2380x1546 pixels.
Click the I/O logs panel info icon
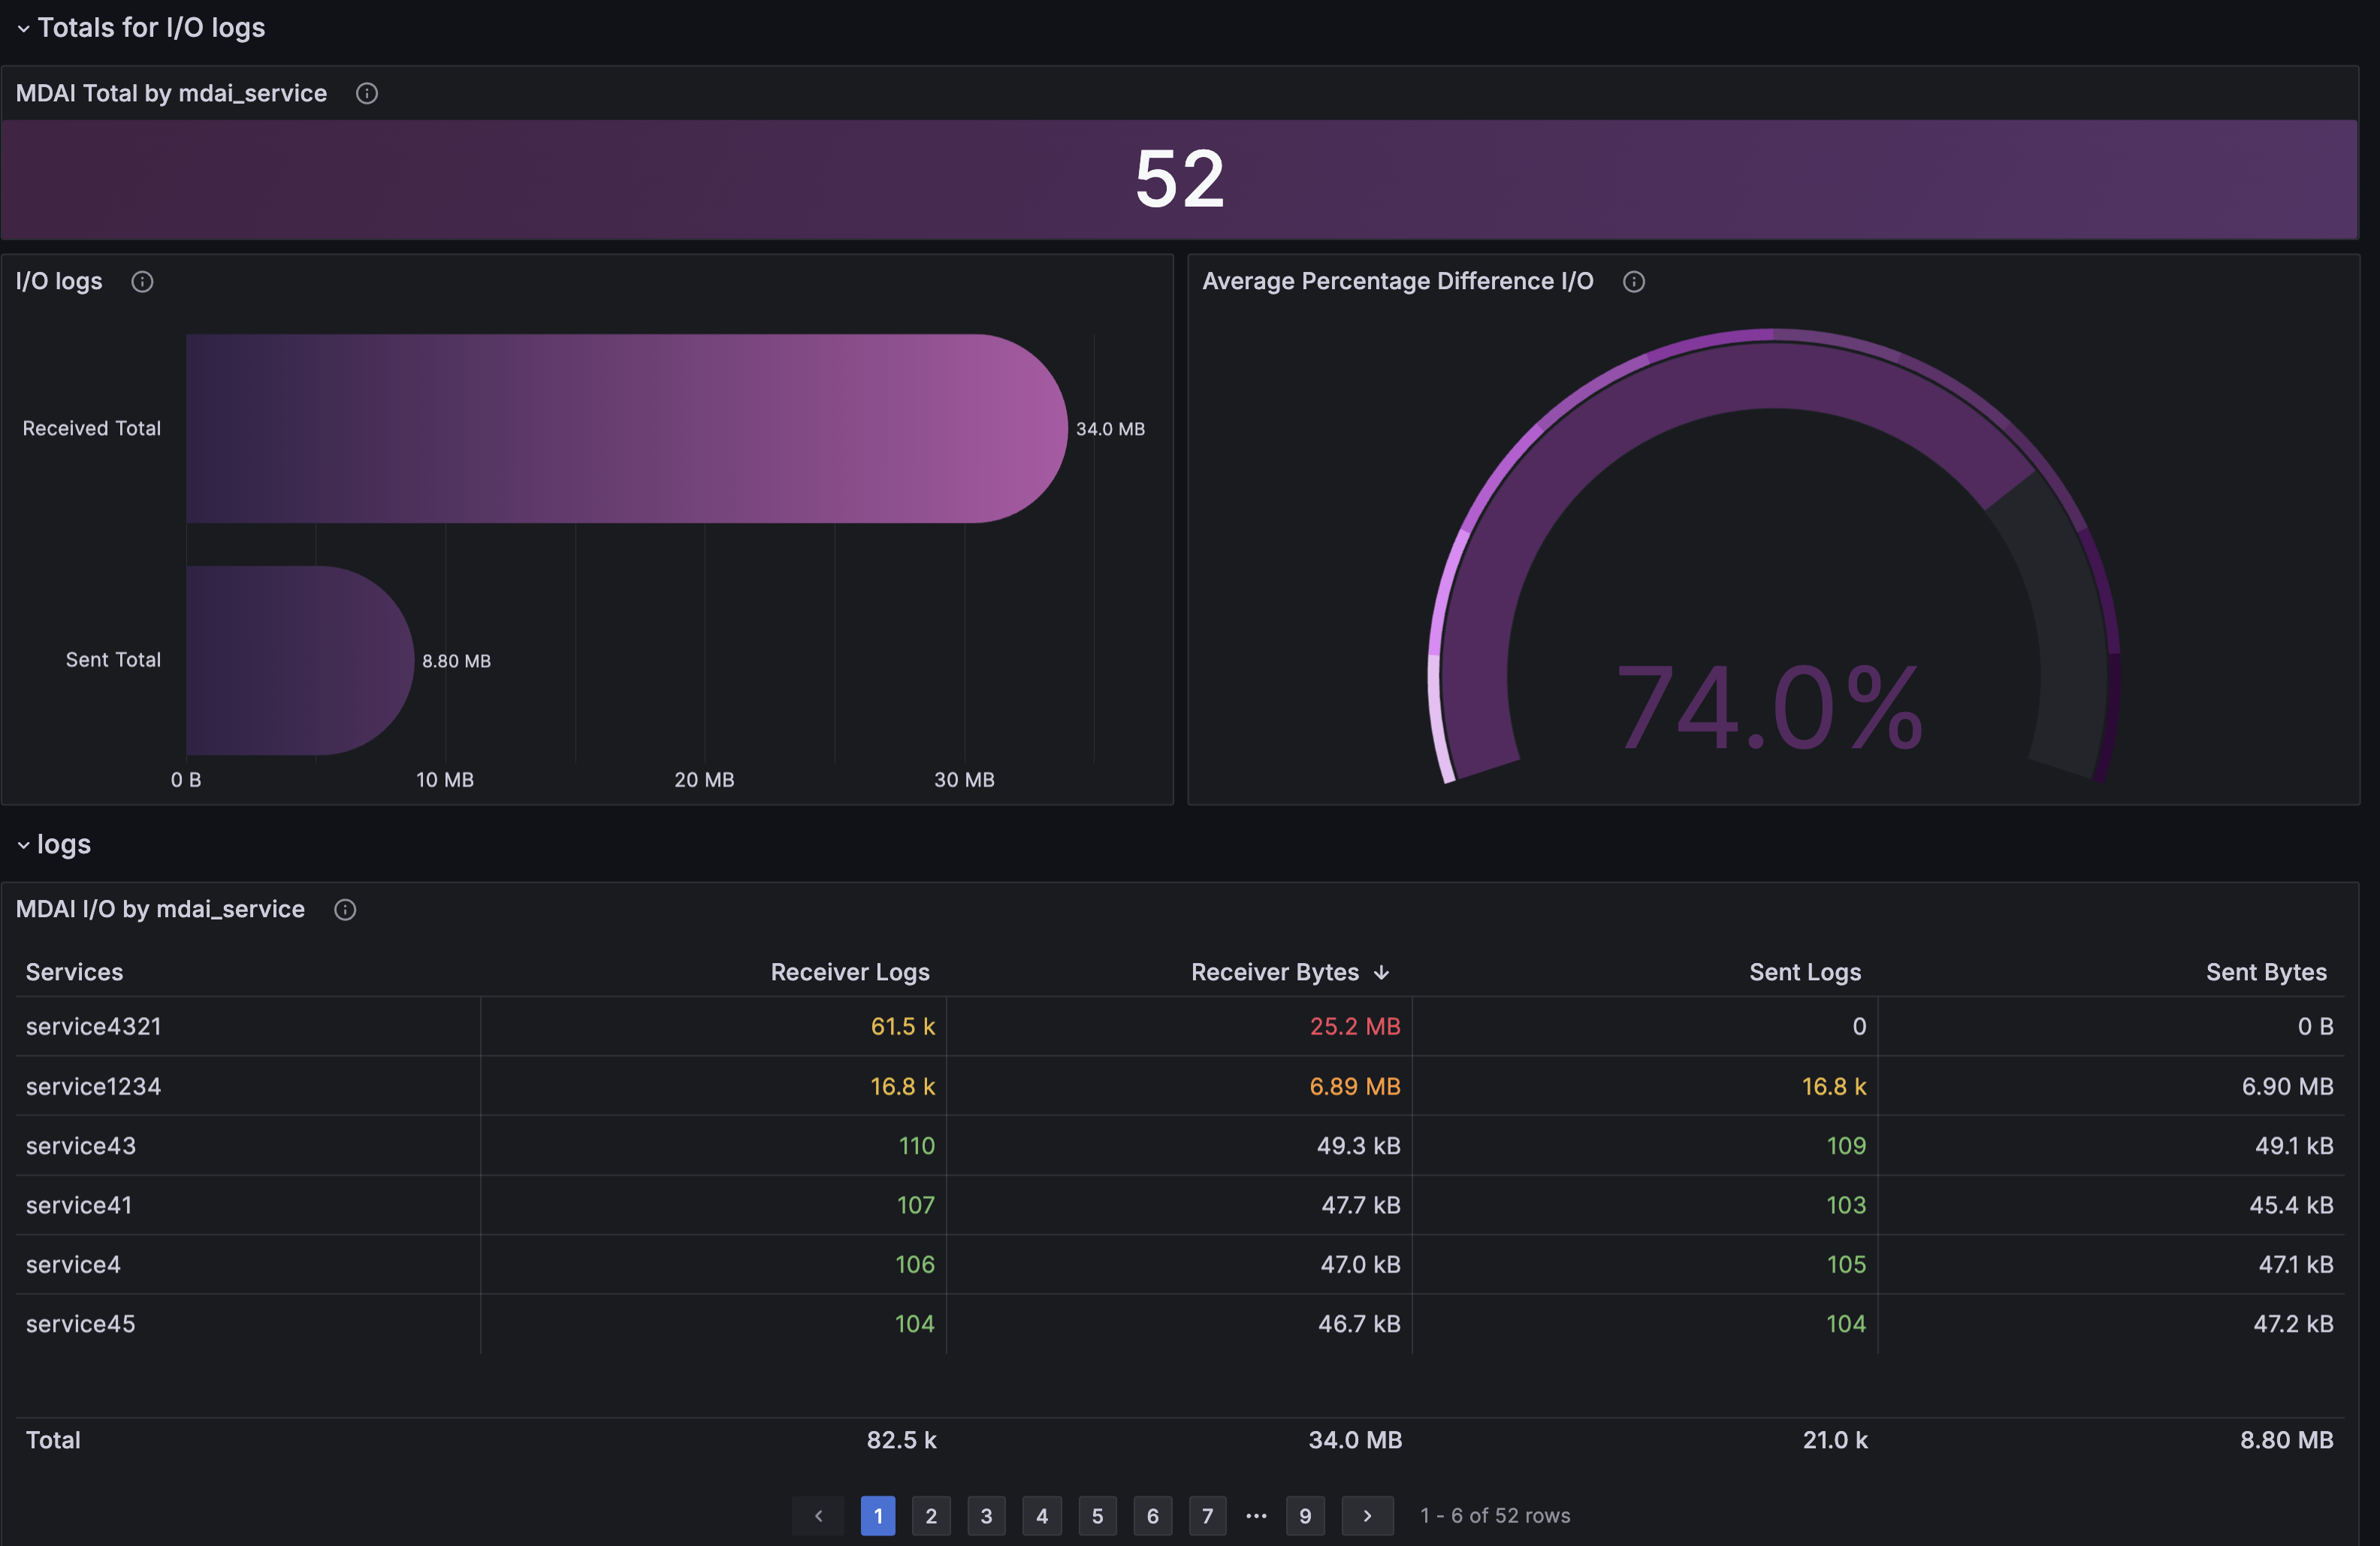pyautogui.click(x=142, y=282)
